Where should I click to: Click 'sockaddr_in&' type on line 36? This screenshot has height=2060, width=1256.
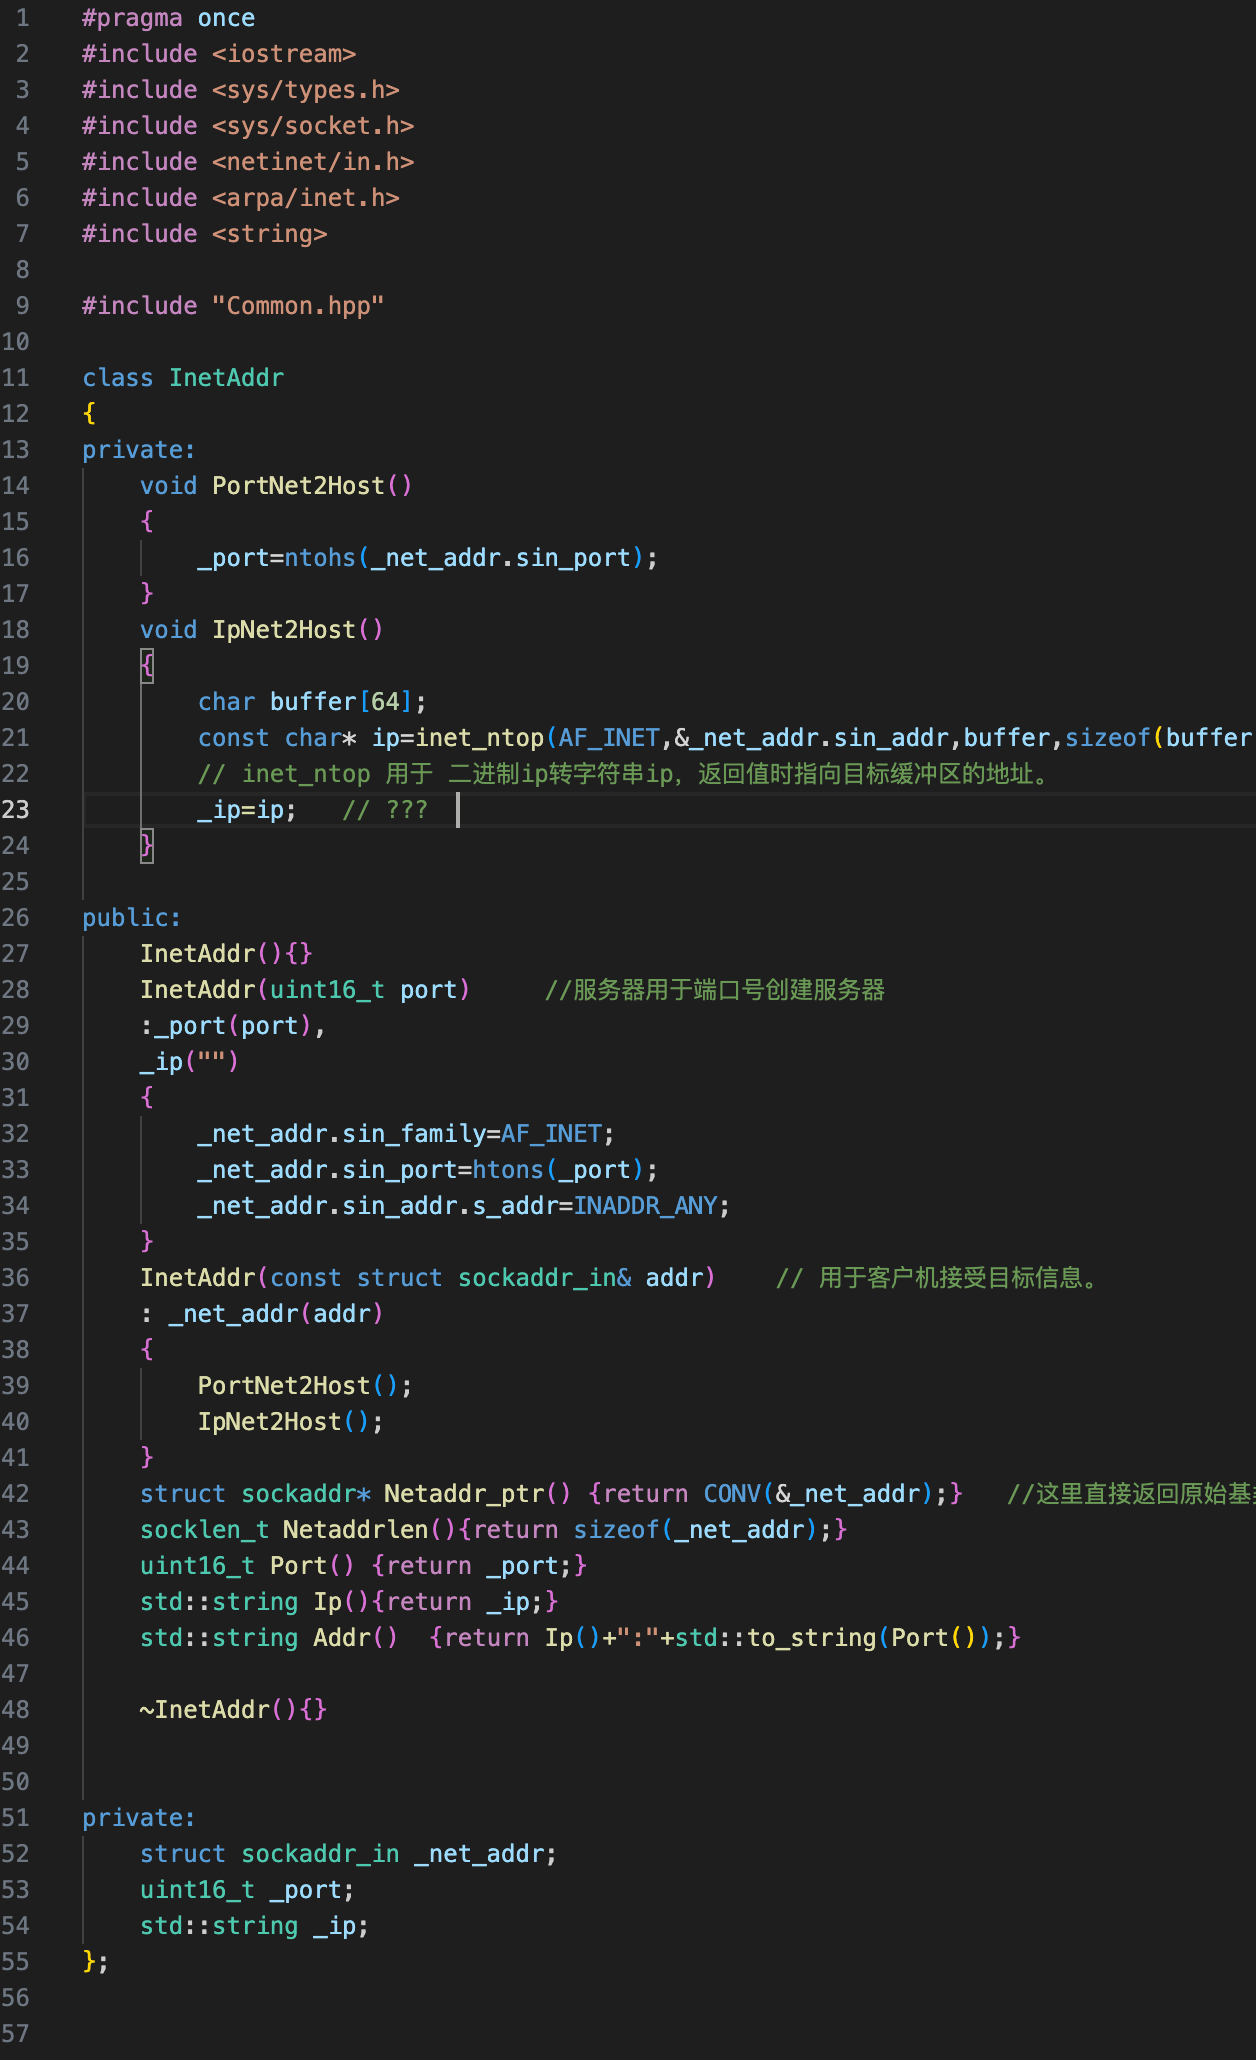pyautogui.click(x=545, y=1278)
